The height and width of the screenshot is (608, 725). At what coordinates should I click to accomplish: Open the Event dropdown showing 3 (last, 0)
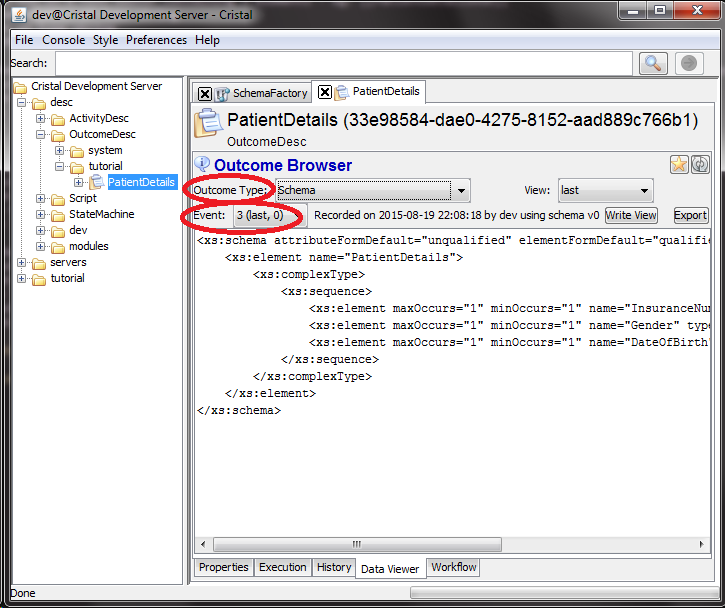(268, 215)
